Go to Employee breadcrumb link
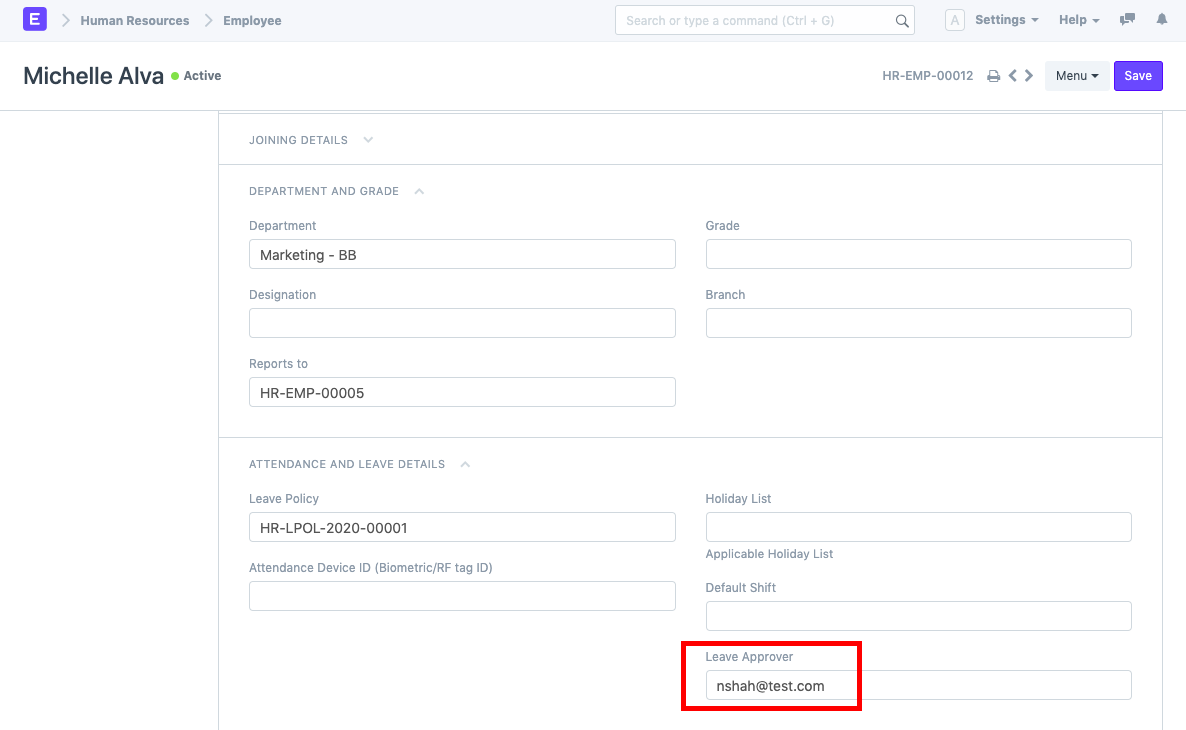The height and width of the screenshot is (730, 1186). pyautogui.click(x=252, y=20)
